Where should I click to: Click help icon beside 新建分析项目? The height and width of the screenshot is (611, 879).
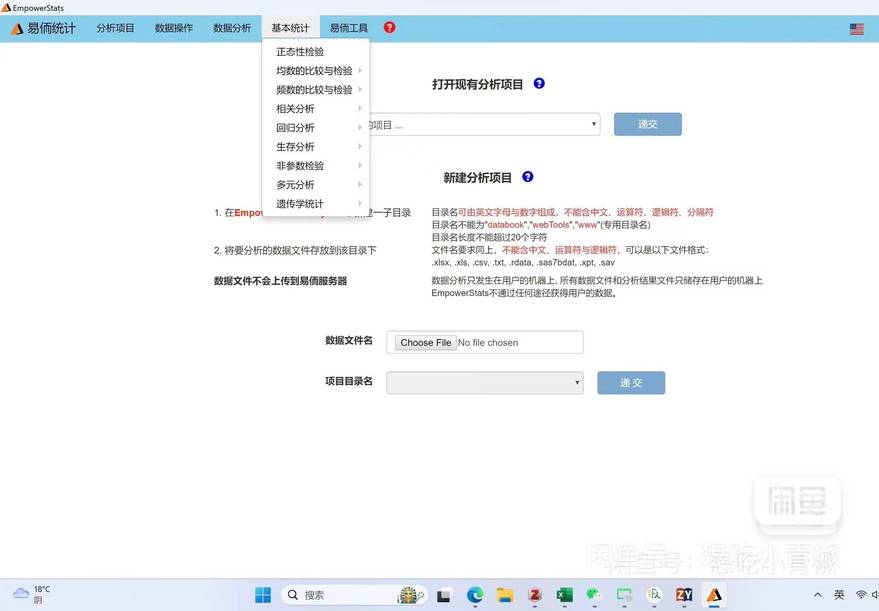pyautogui.click(x=527, y=177)
